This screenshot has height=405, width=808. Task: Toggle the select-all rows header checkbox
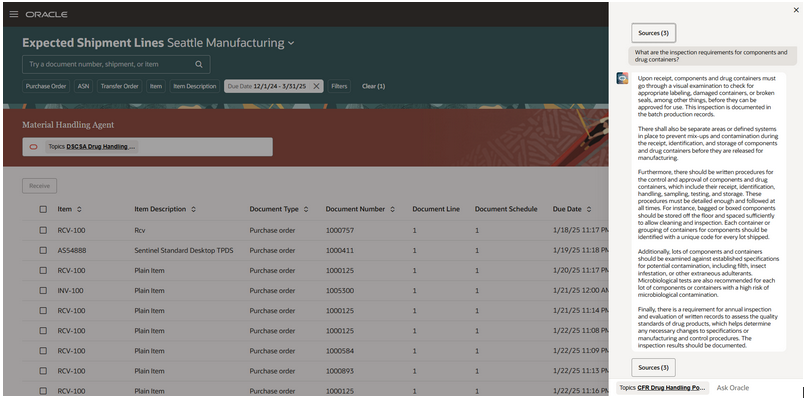43,209
